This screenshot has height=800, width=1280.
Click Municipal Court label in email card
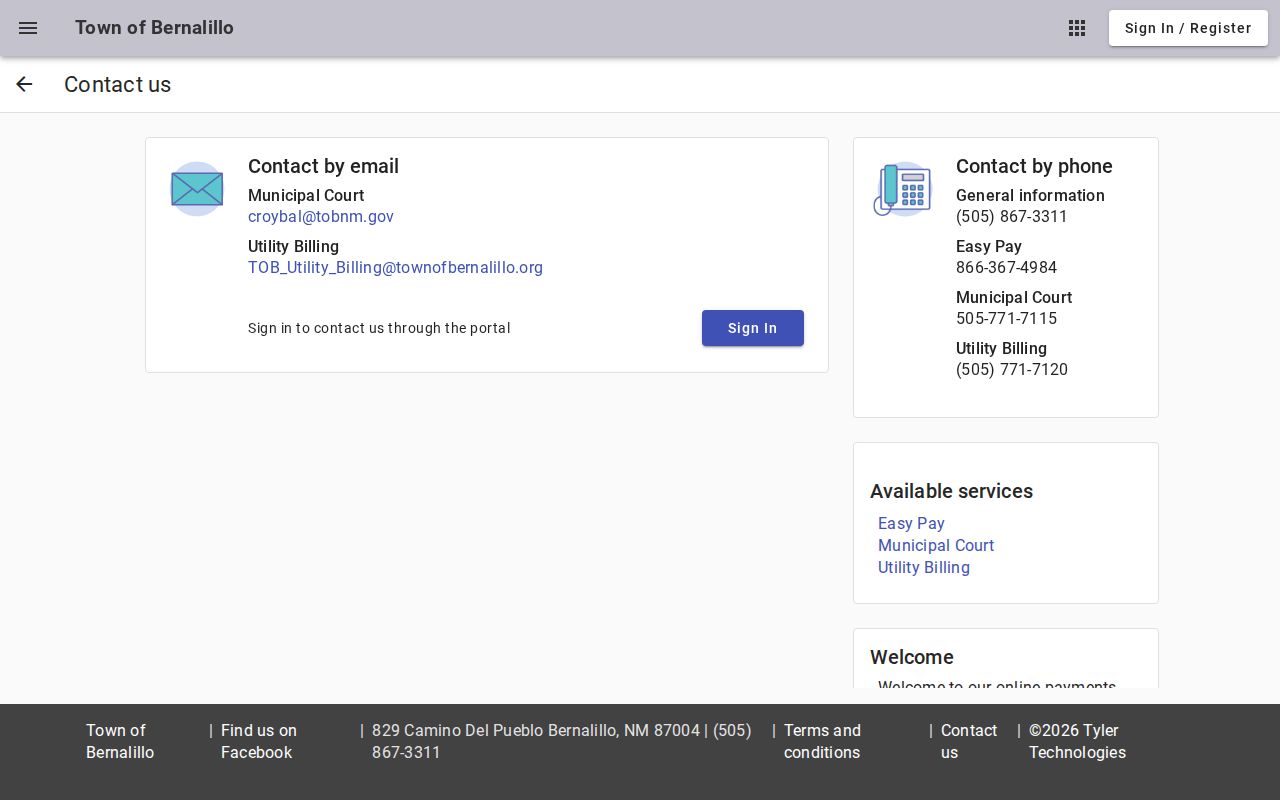[306, 196]
